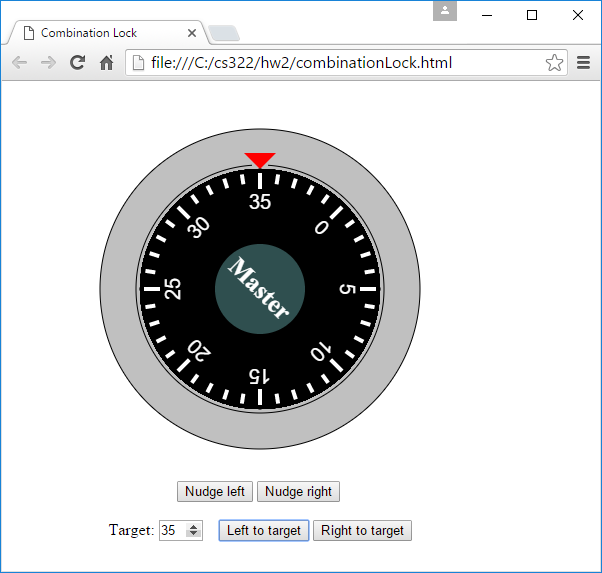Click the number 0 on the dial
This screenshot has height=573, width=602.
[x=322, y=227]
